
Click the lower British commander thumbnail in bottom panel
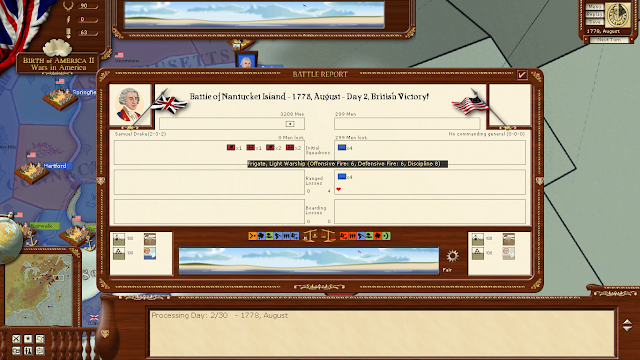click(150, 253)
